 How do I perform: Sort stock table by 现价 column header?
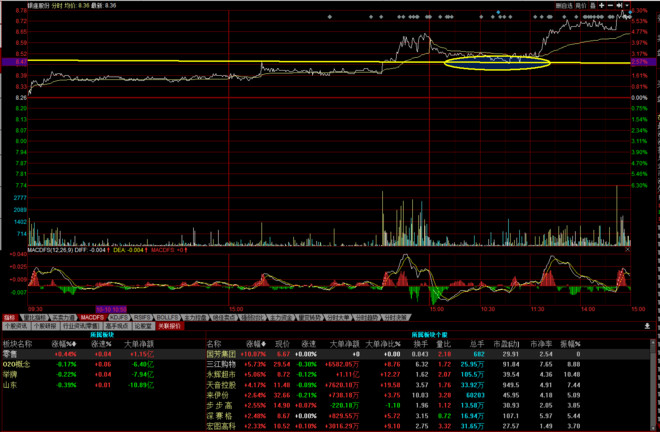pyautogui.click(x=282, y=344)
